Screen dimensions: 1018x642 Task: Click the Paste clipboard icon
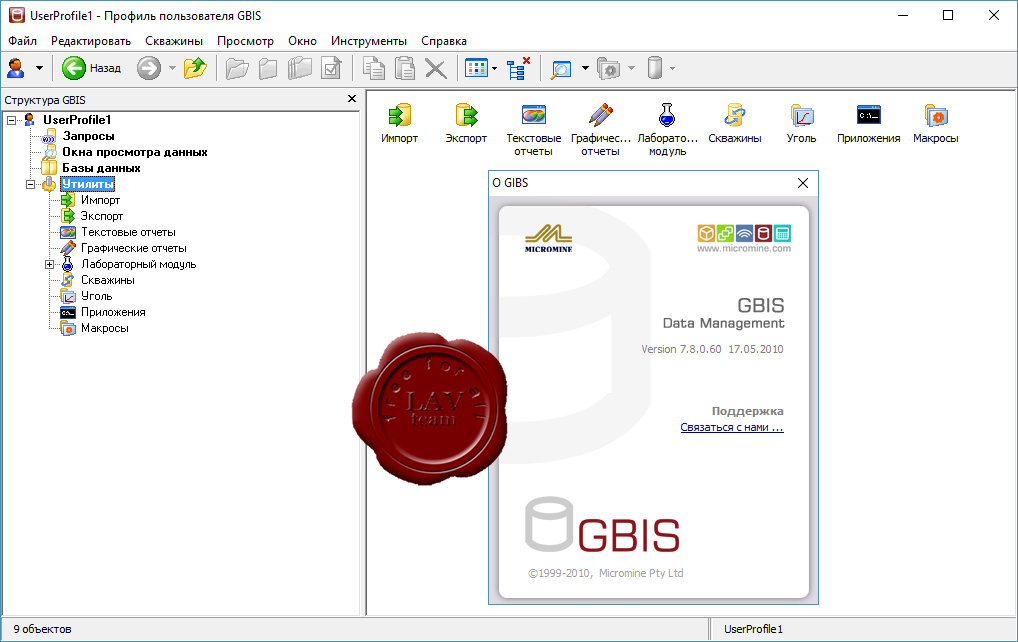coord(404,68)
